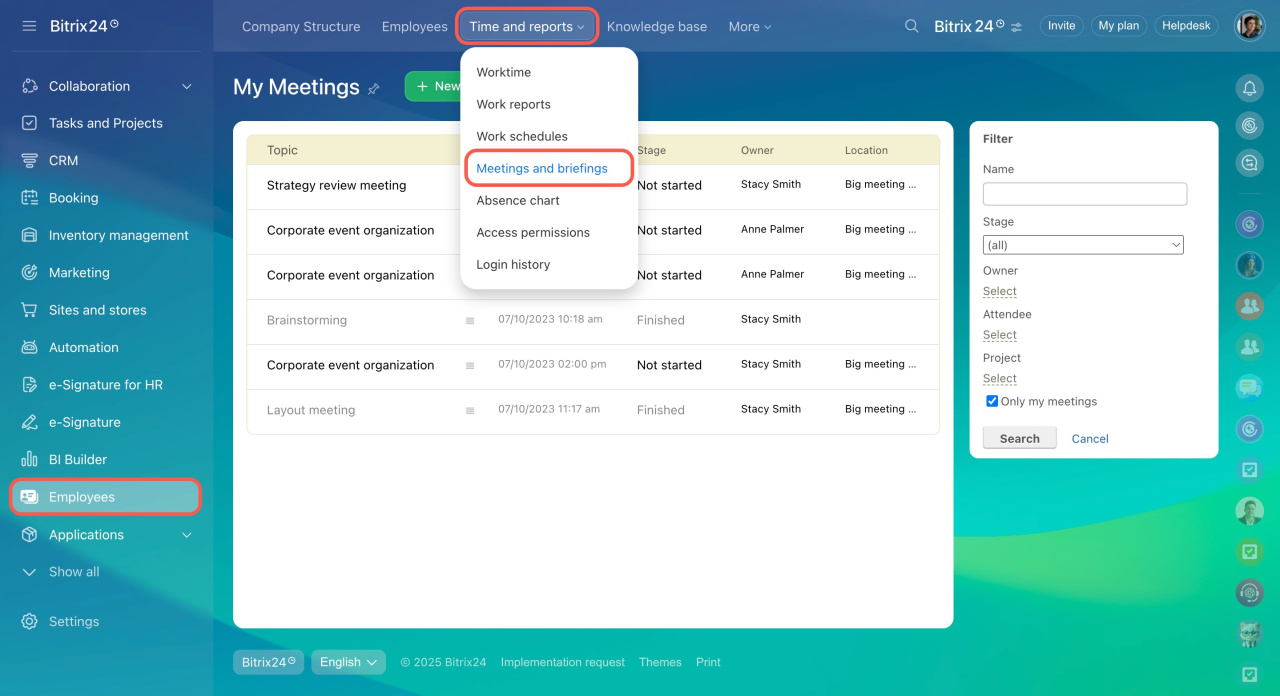
Task: Open the chat-bubble icon below the notification bell
Action: [1249, 162]
